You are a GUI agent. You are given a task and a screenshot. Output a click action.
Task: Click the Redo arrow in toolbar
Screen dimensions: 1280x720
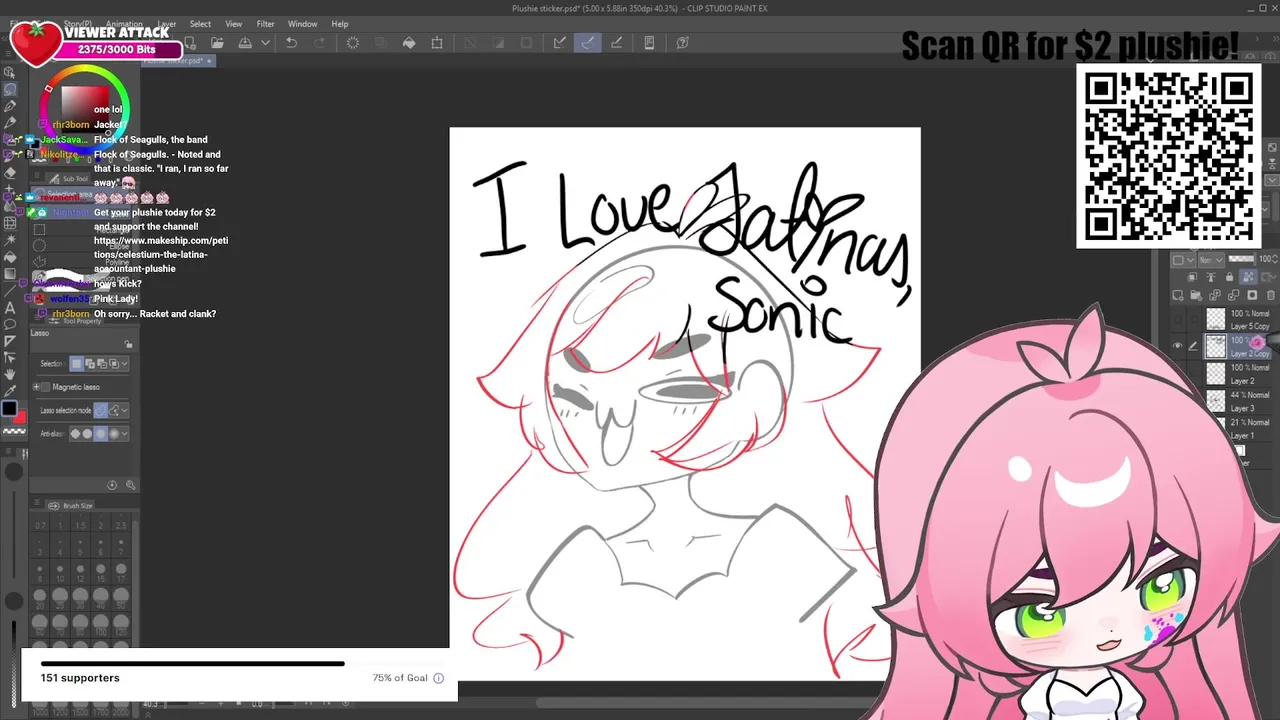[319, 42]
